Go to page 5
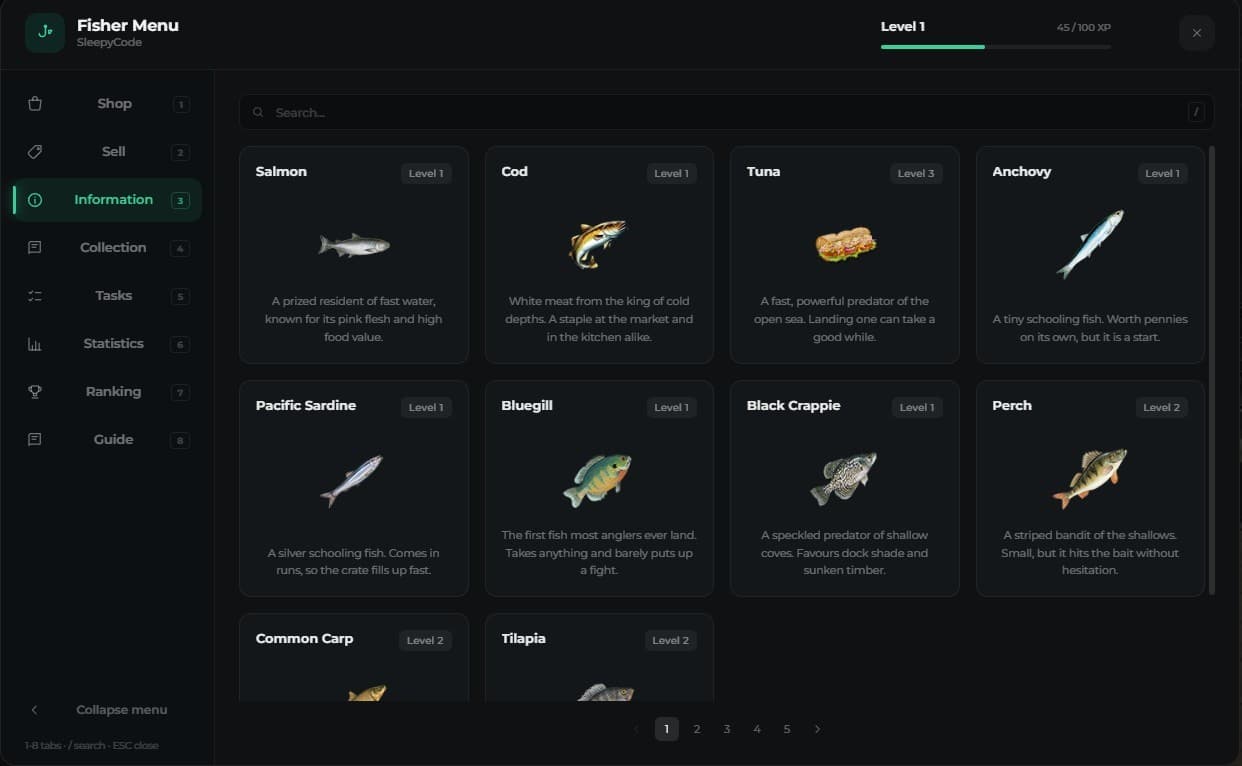 point(787,729)
